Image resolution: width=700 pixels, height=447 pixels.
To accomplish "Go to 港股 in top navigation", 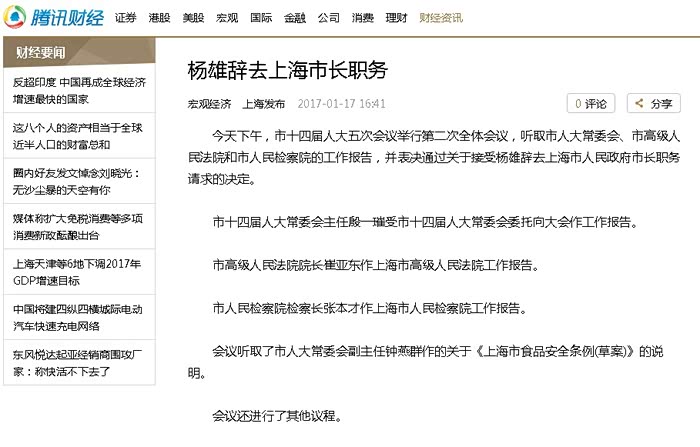I will click(160, 18).
